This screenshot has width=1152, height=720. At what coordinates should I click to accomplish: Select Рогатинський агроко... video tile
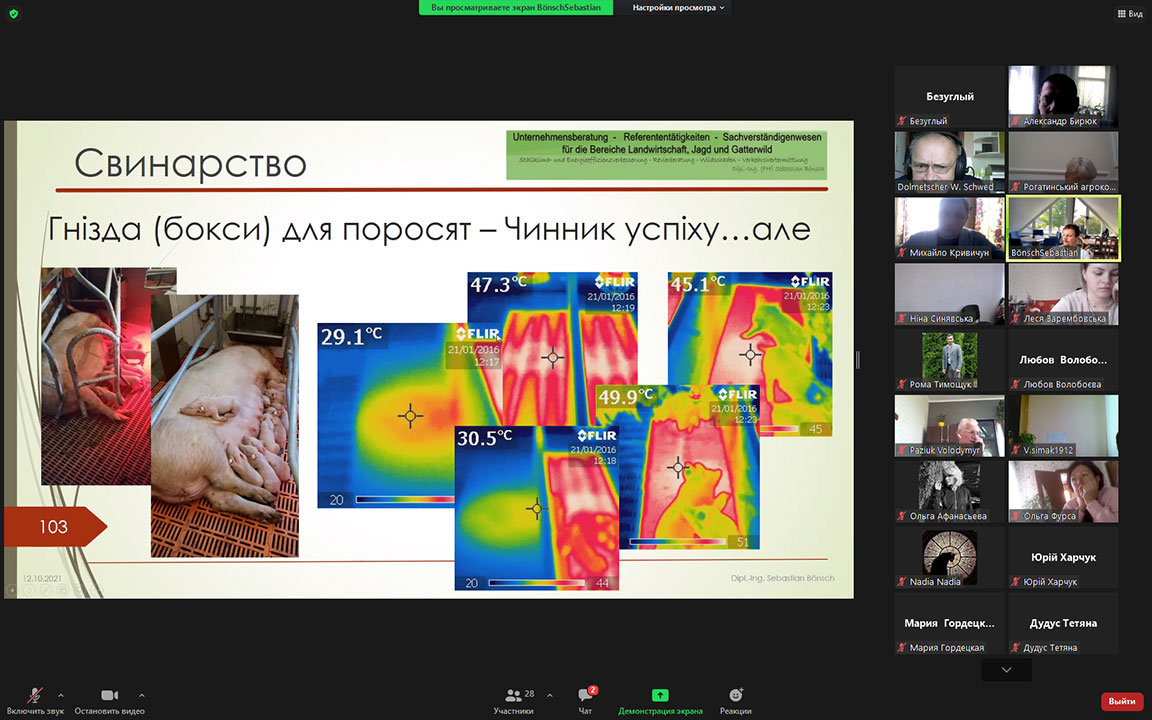point(1063,162)
